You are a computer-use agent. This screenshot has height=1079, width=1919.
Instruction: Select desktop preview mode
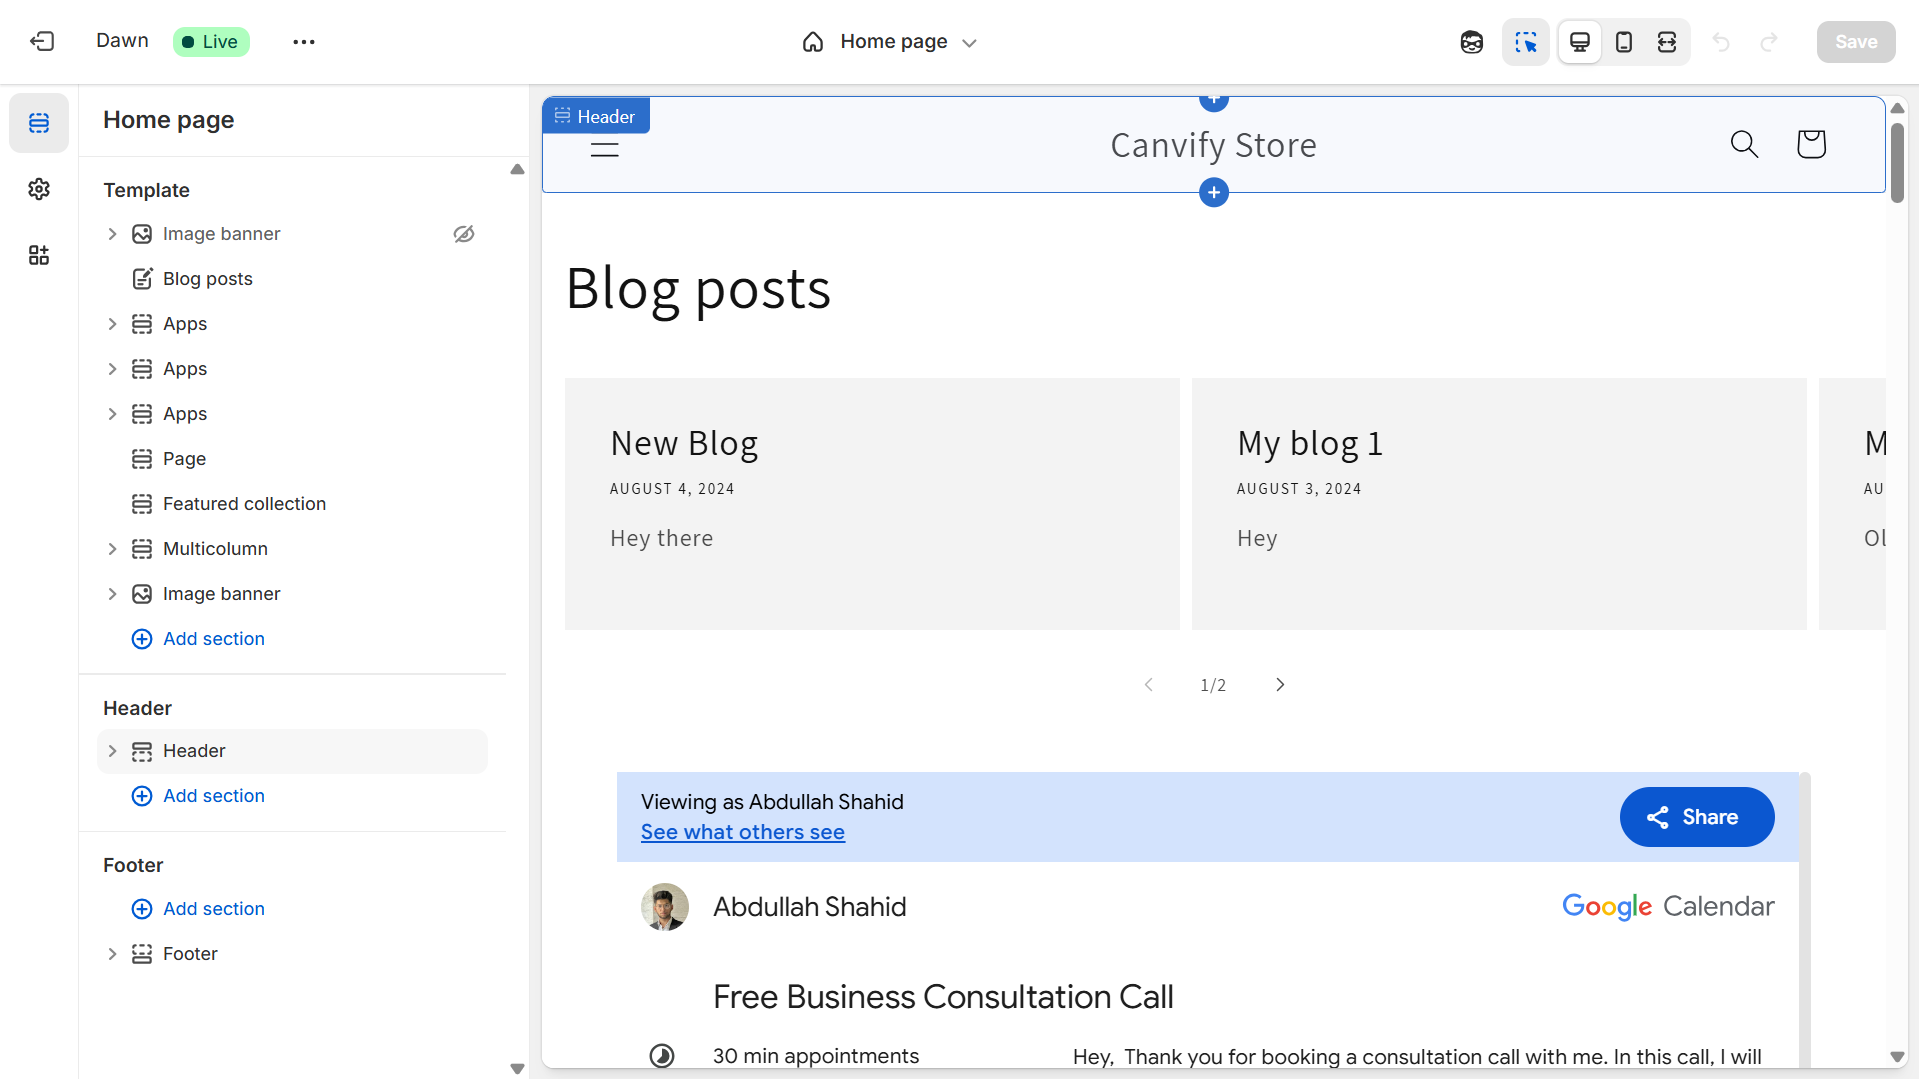(x=1579, y=42)
